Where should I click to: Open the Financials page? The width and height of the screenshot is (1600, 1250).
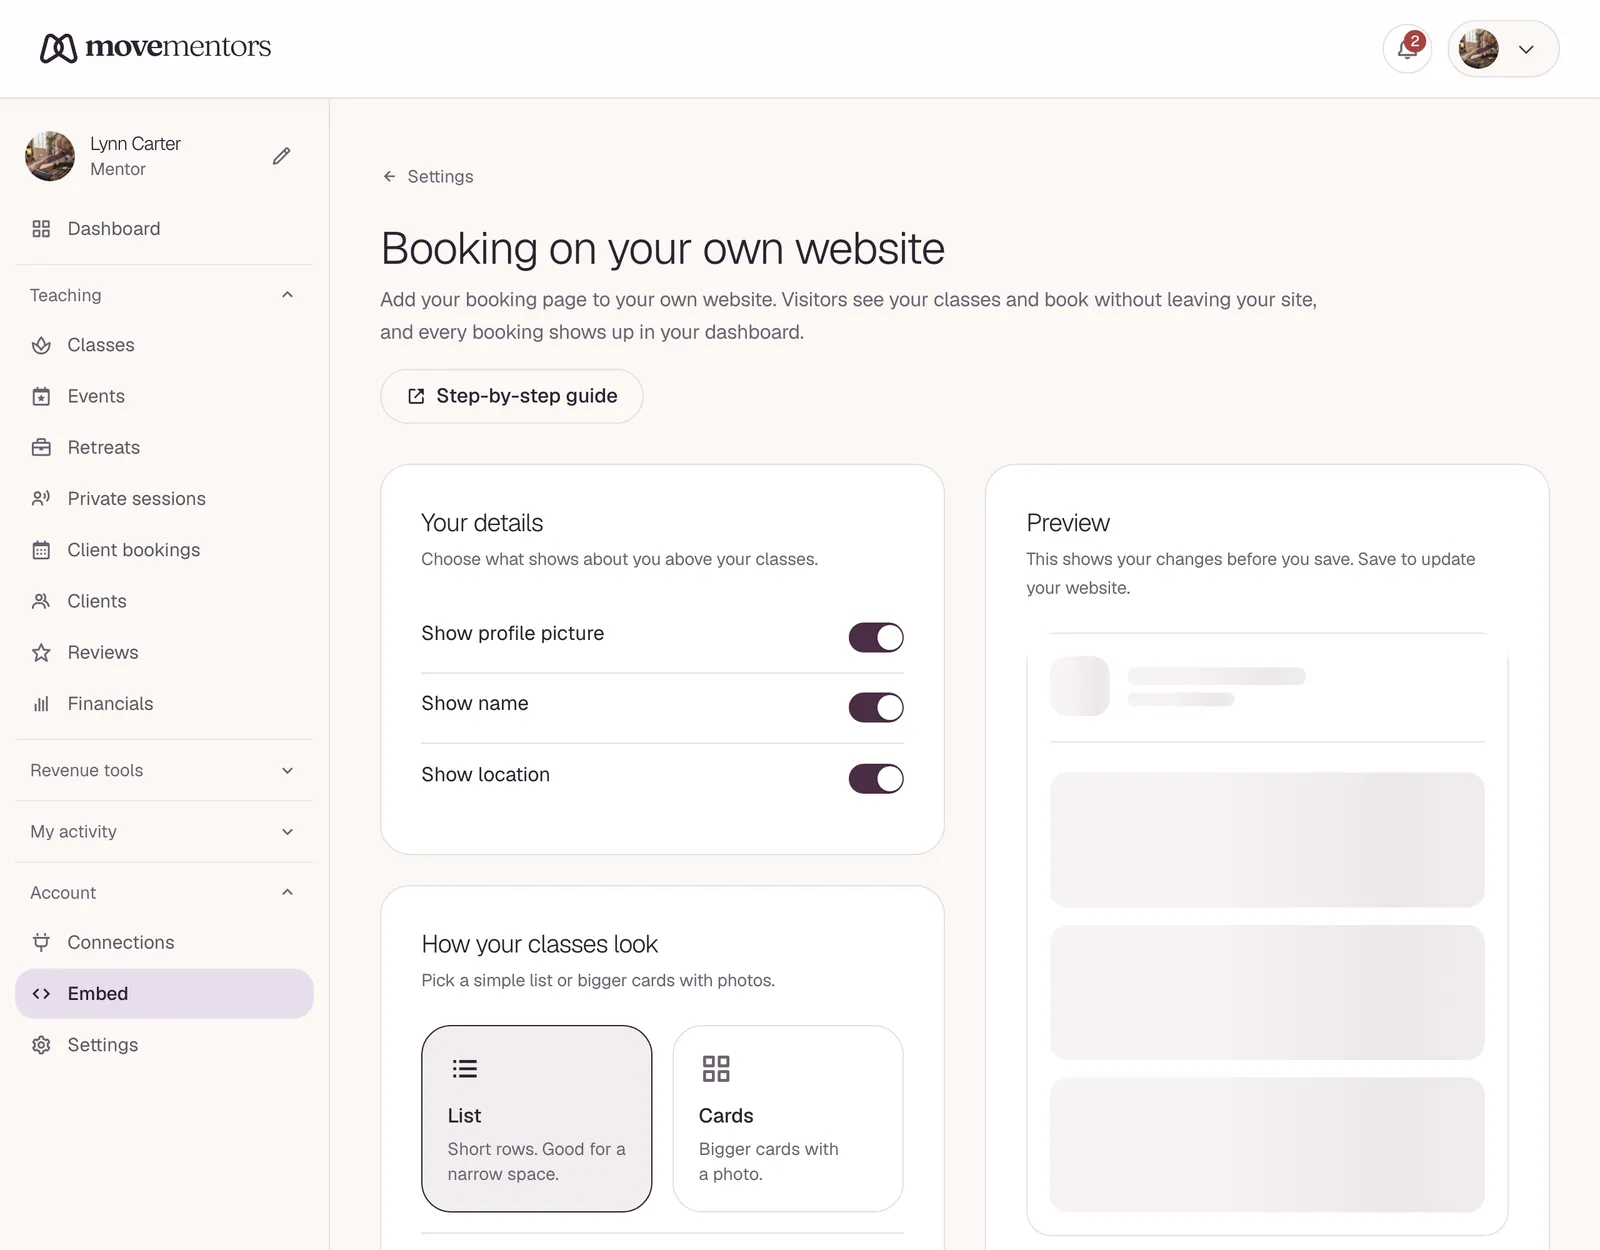point(164,704)
